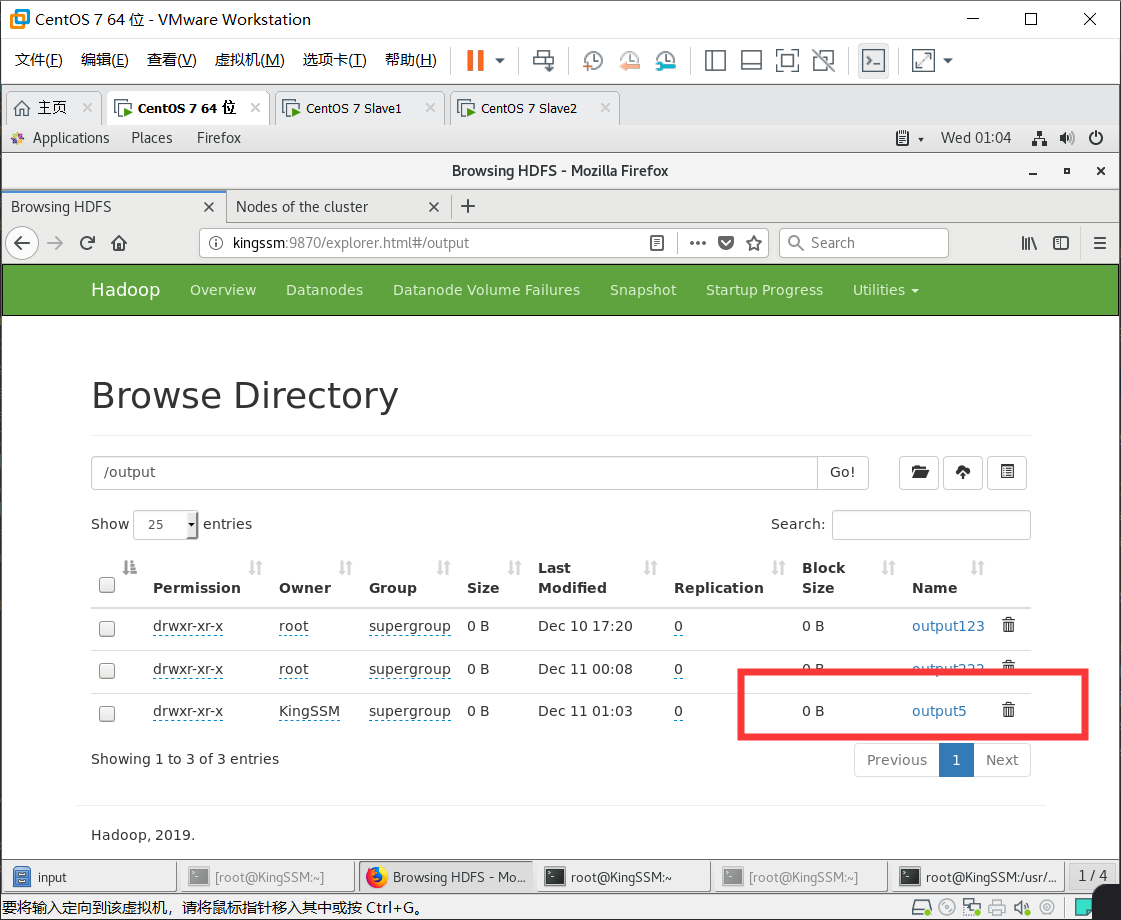Open the Startup Progress page
The width and height of the screenshot is (1121, 920).
[764, 290]
